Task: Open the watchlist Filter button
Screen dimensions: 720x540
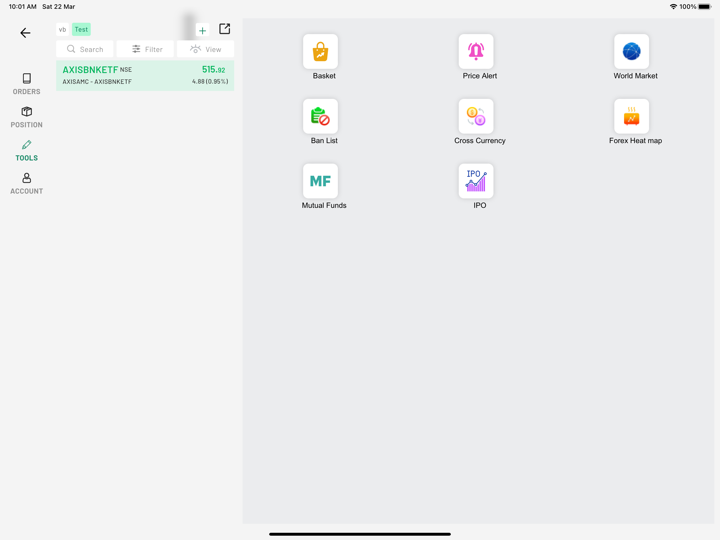Action: (145, 49)
